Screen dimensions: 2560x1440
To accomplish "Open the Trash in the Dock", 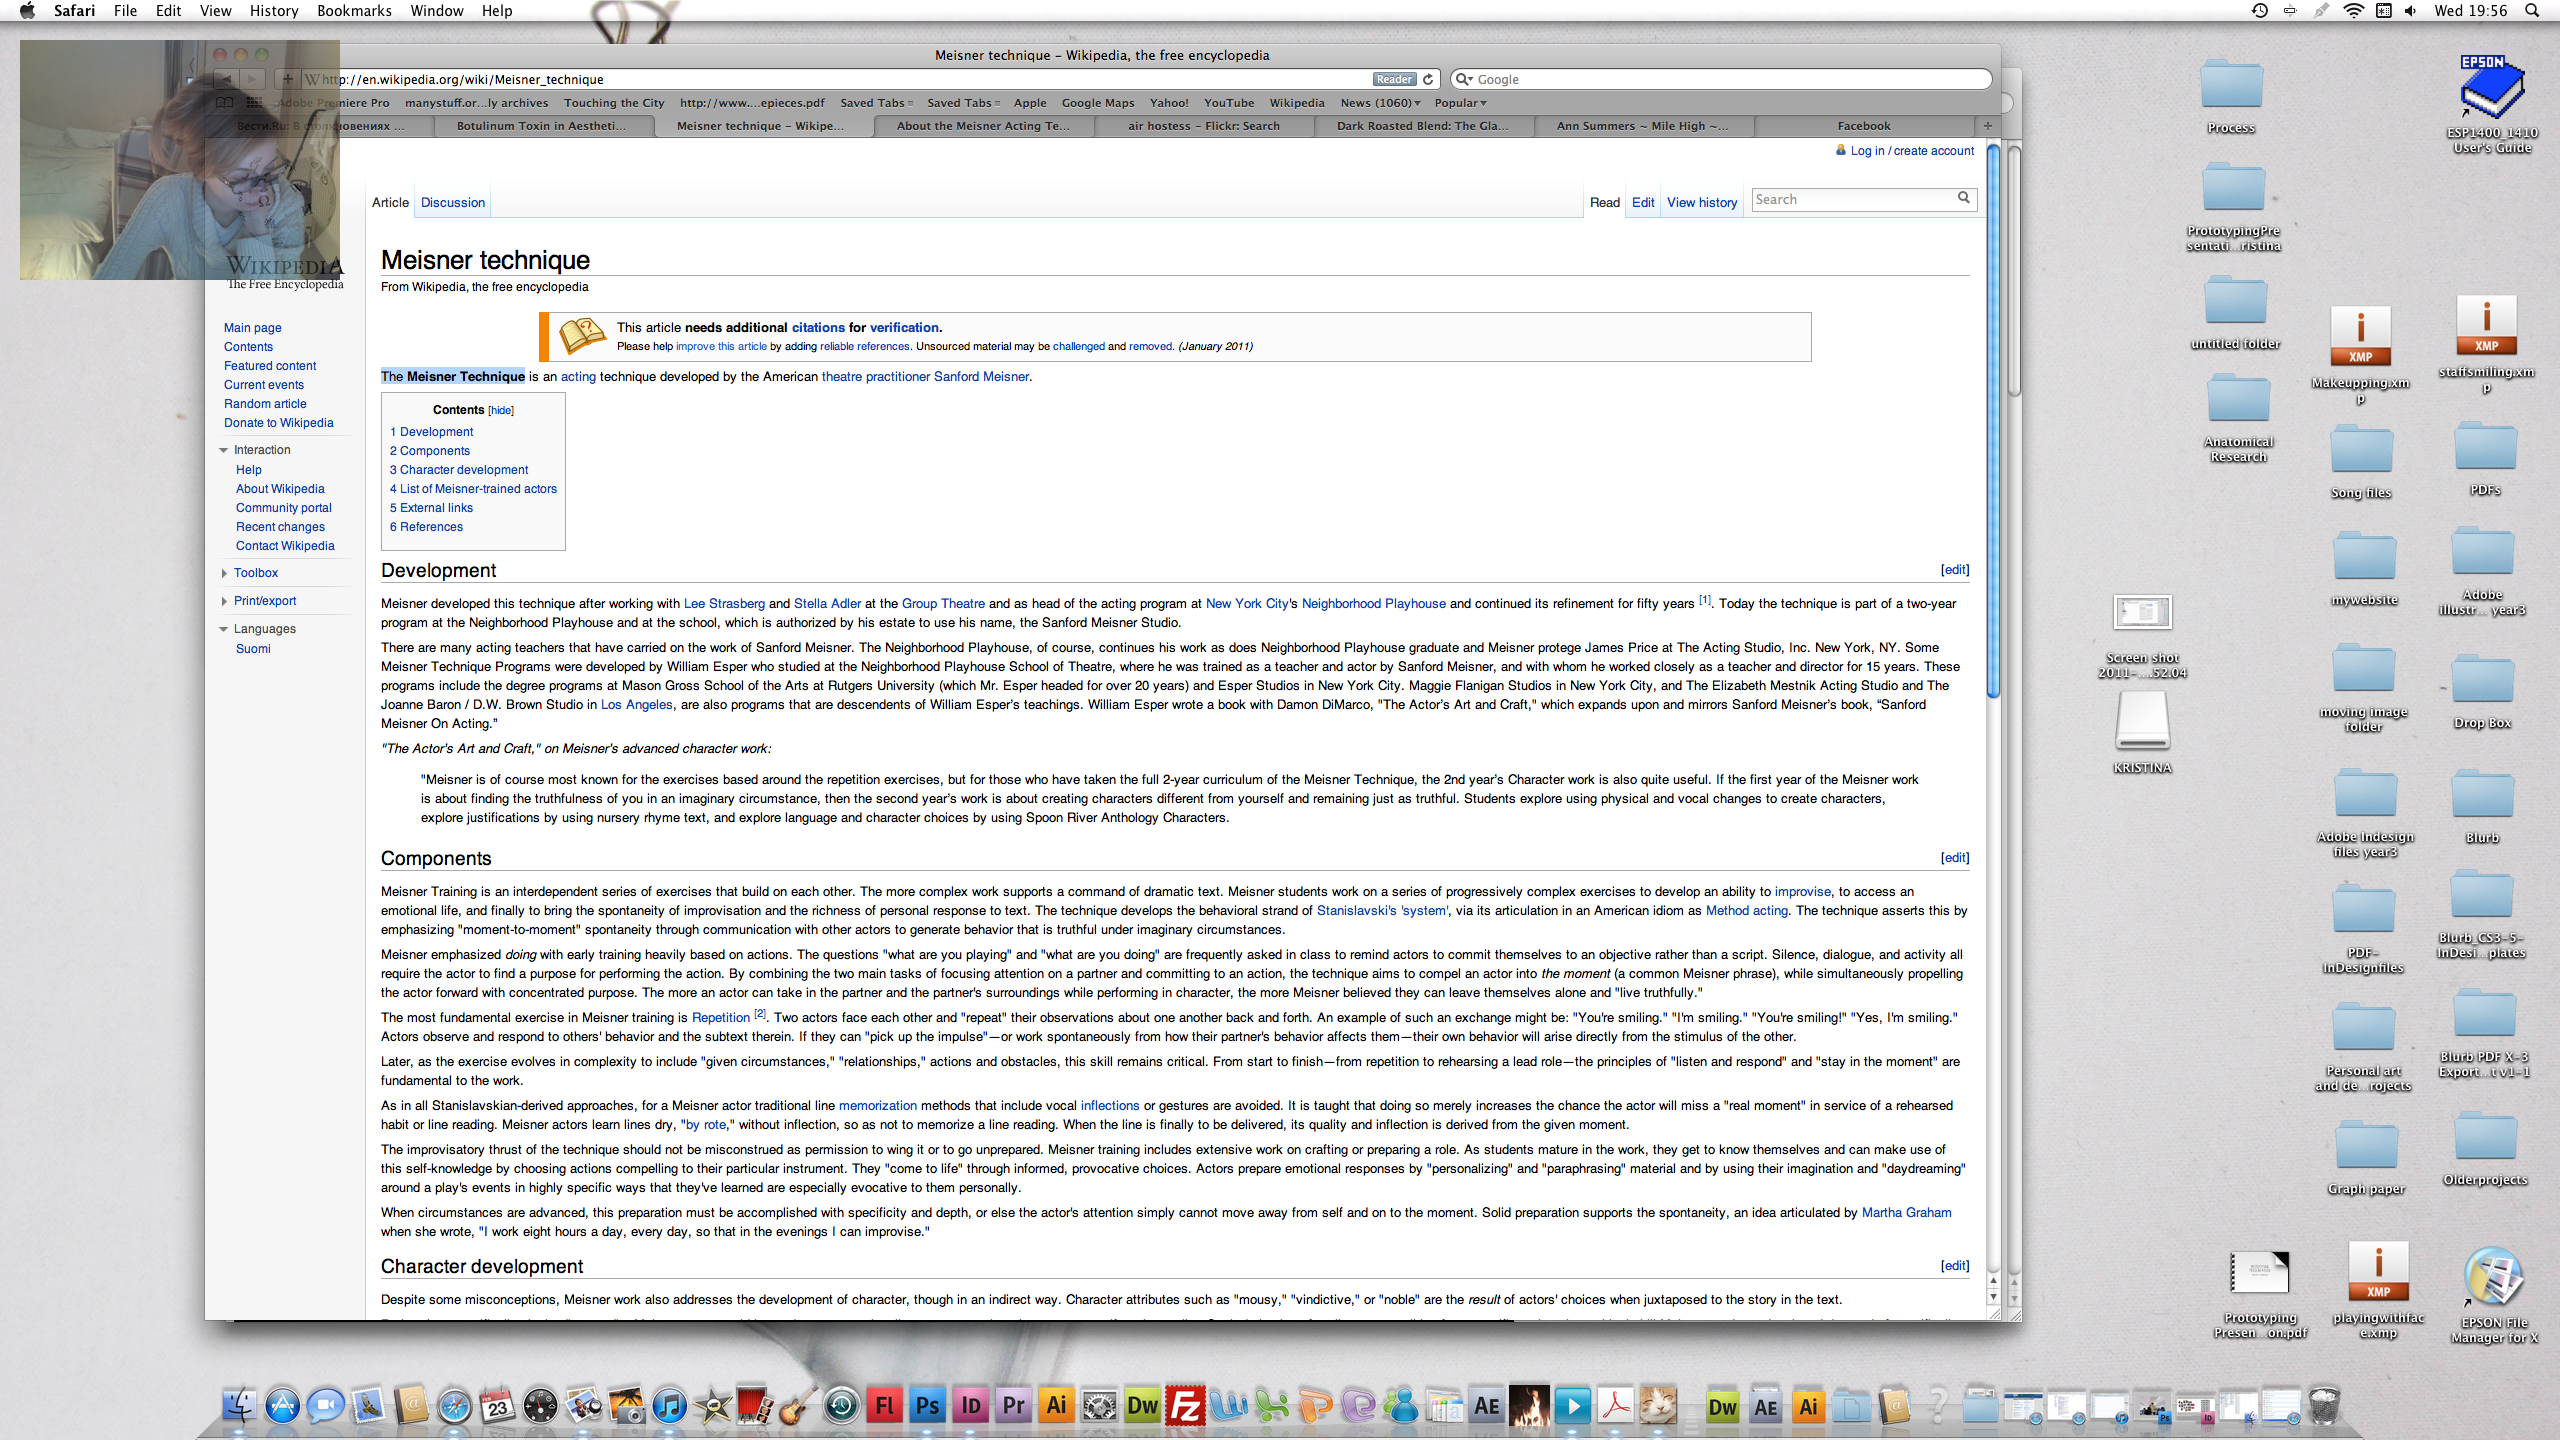I will click(2323, 1405).
